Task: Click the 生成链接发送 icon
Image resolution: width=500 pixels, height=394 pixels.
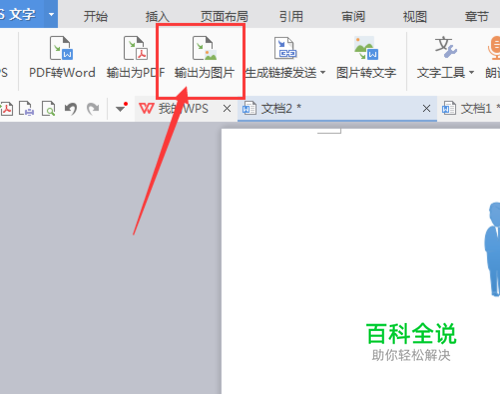Action: pyautogui.click(x=285, y=48)
